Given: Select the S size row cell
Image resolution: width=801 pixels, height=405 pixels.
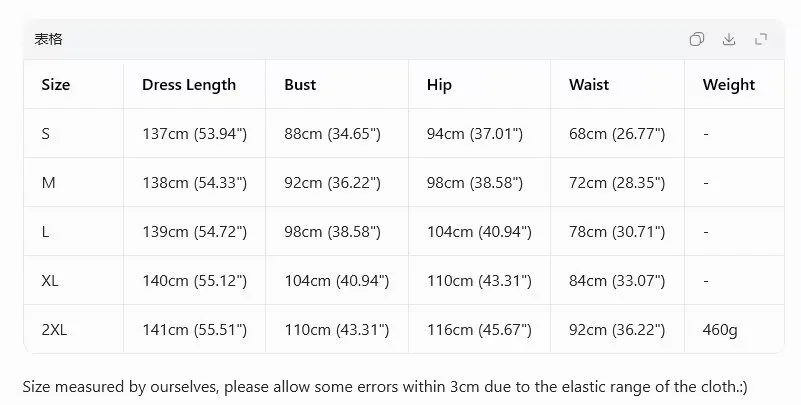Looking at the screenshot, I should click(45, 134).
